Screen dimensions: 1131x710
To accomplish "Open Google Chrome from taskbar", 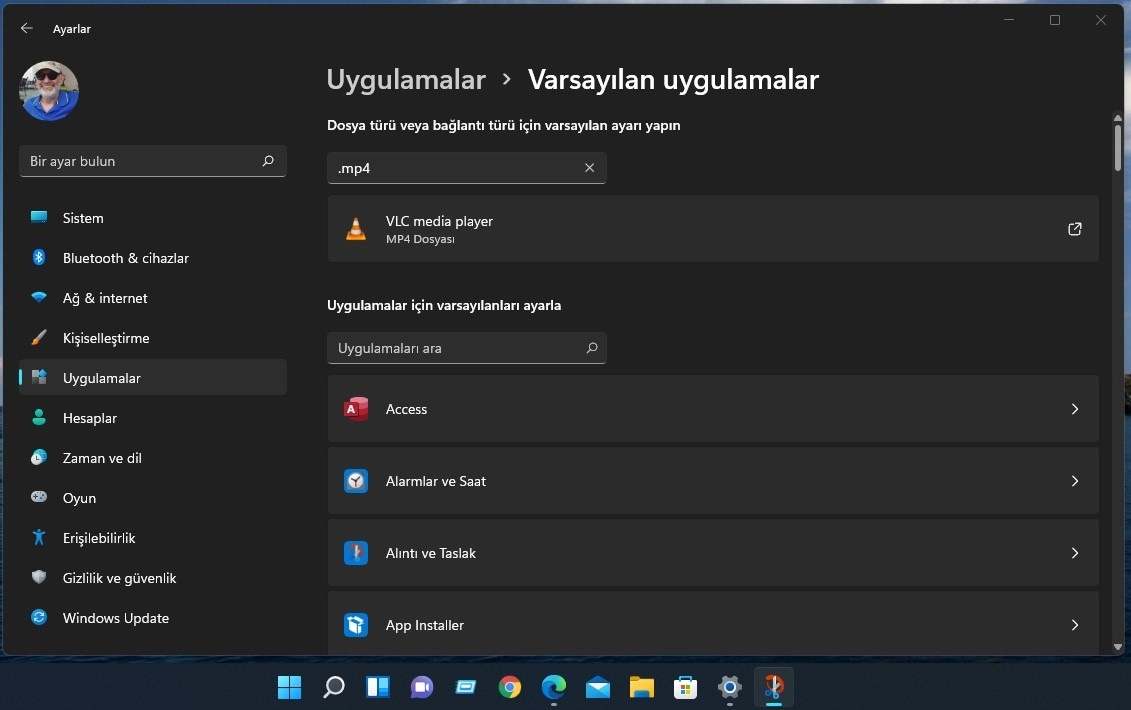I will click(x=509, y=687).
